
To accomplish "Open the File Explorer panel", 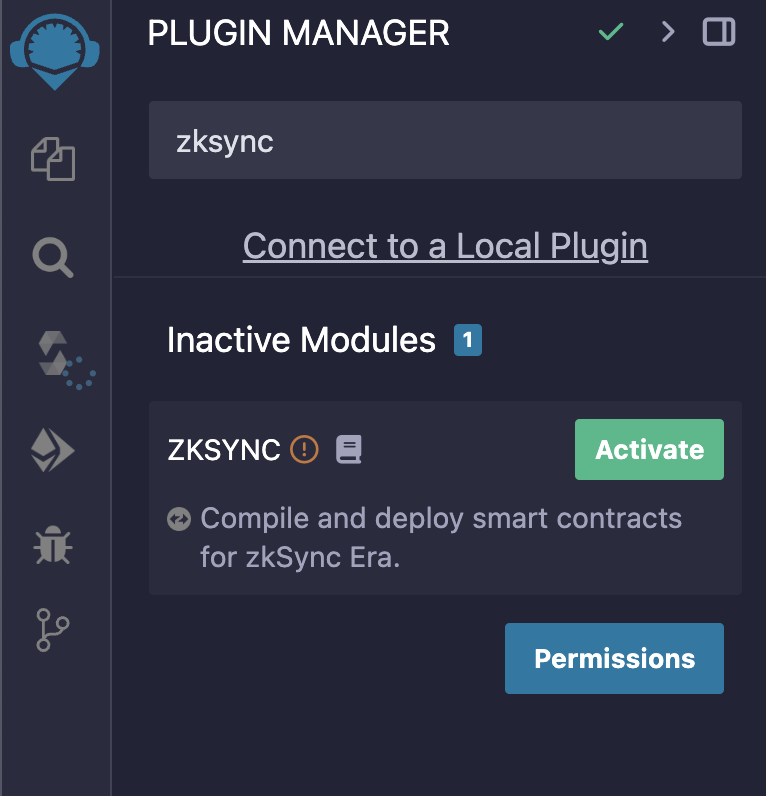I will [x=54, y=159].
